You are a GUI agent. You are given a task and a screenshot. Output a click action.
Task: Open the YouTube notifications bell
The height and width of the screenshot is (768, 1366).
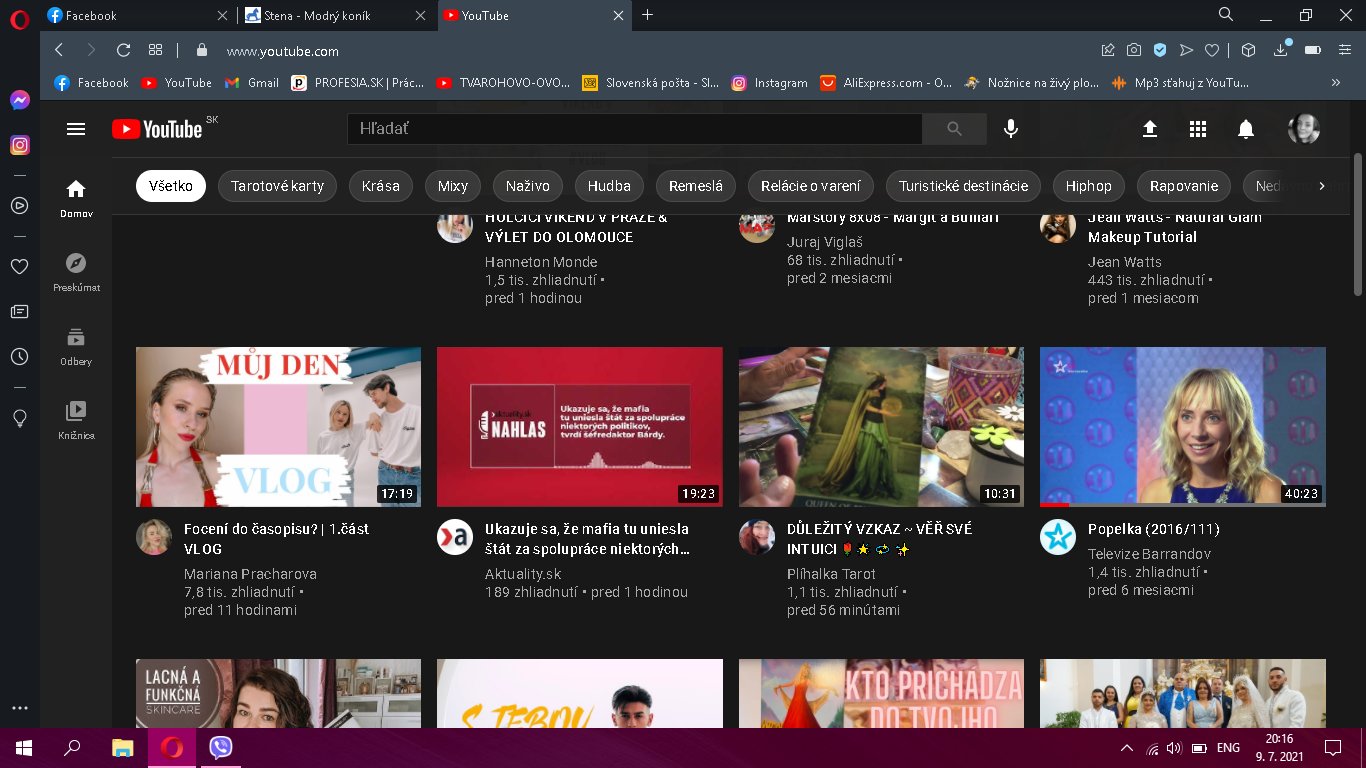pyautogui.click(x=1245, y=129)
